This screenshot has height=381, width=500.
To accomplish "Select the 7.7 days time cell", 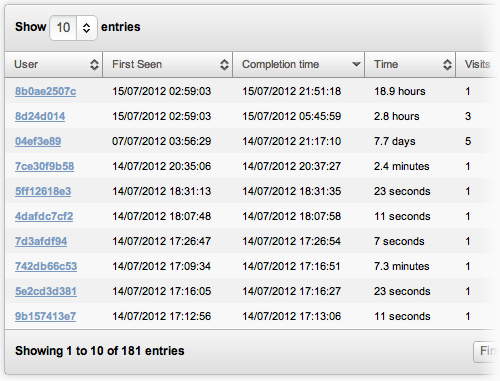I will pyautogui.click(x=395, y=141).
